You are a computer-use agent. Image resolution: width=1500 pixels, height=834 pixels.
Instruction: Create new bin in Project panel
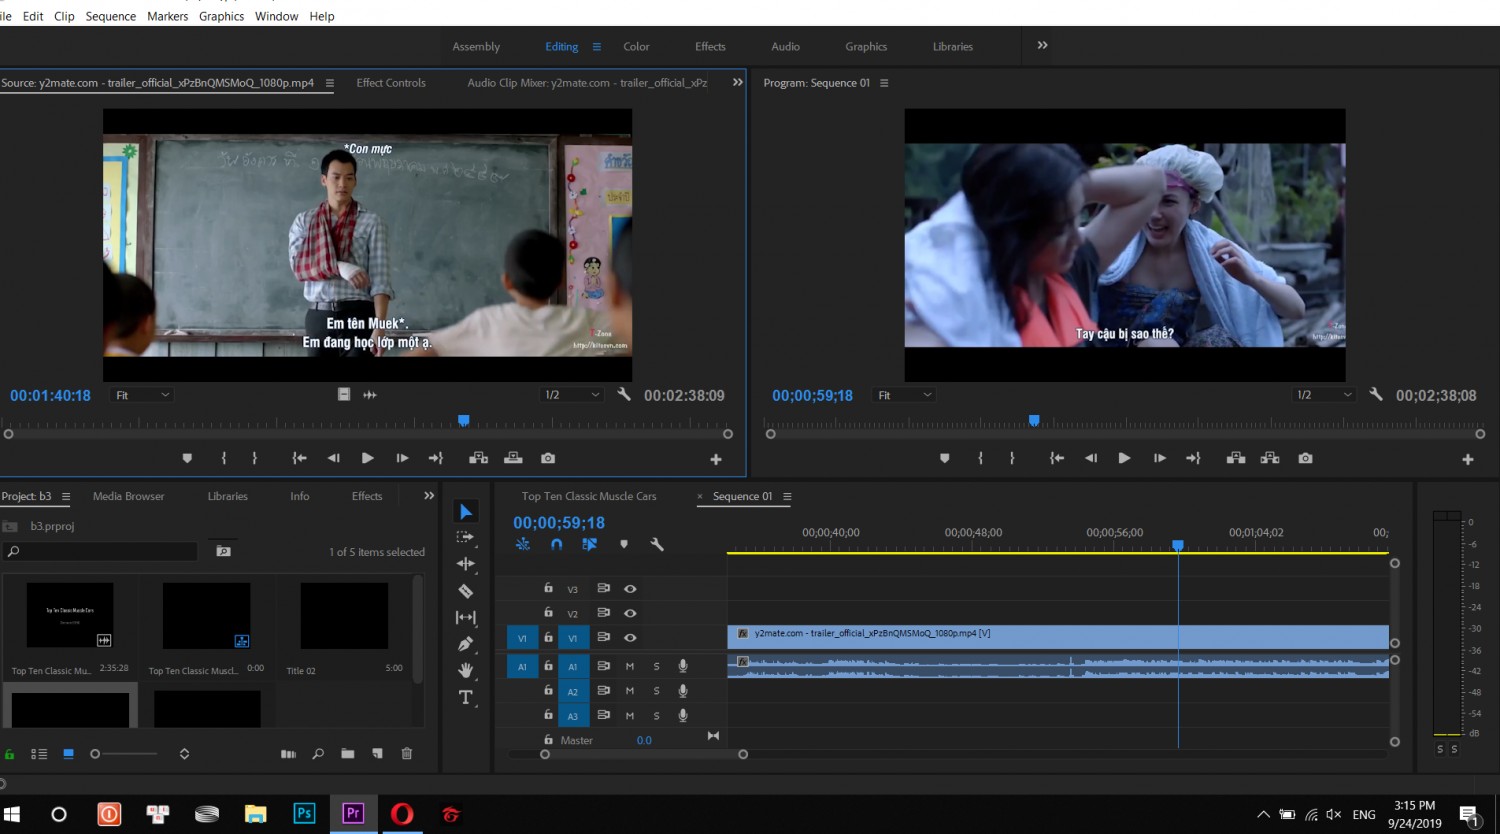click(x=347, y=754)
